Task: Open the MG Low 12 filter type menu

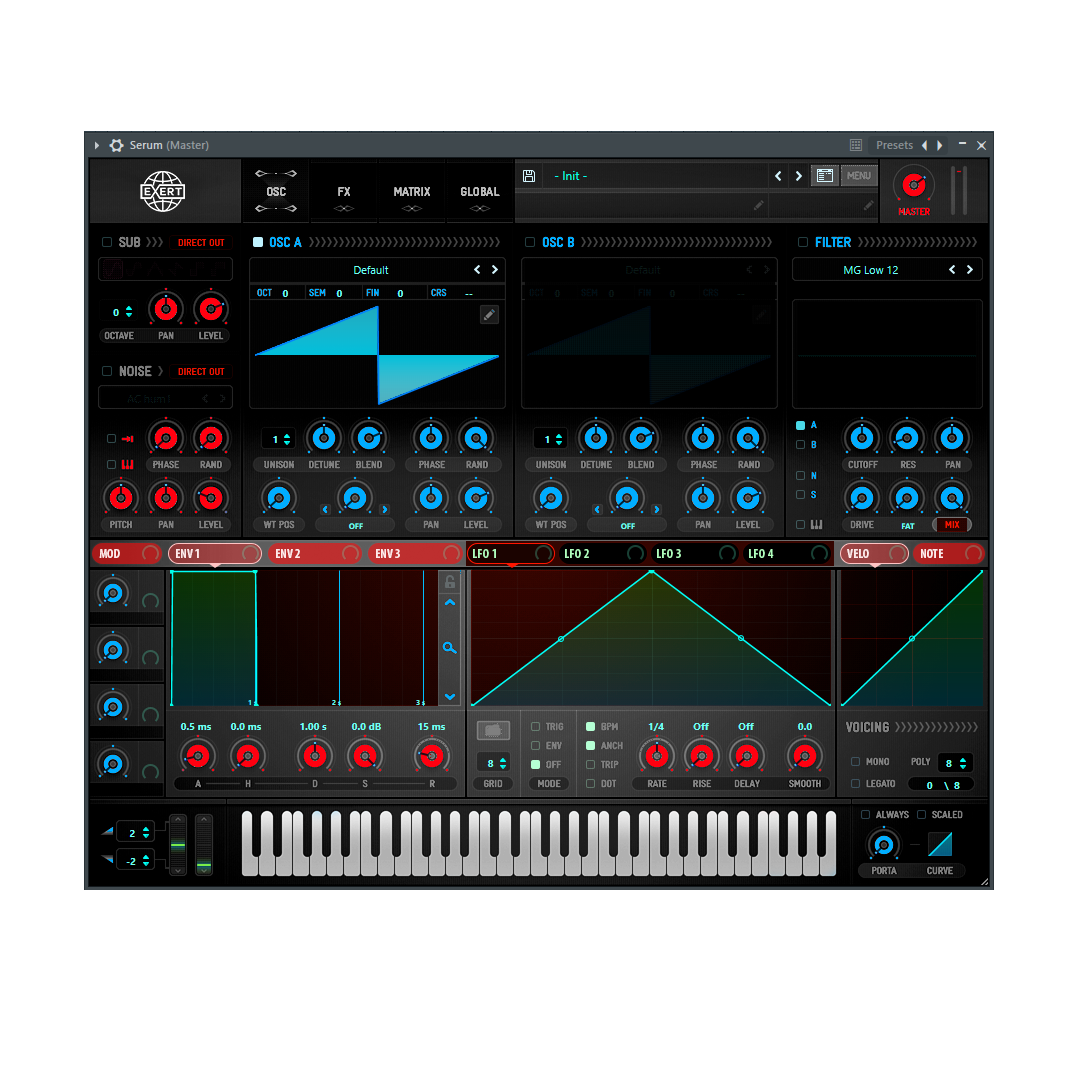Action: [x=870, y=270]
